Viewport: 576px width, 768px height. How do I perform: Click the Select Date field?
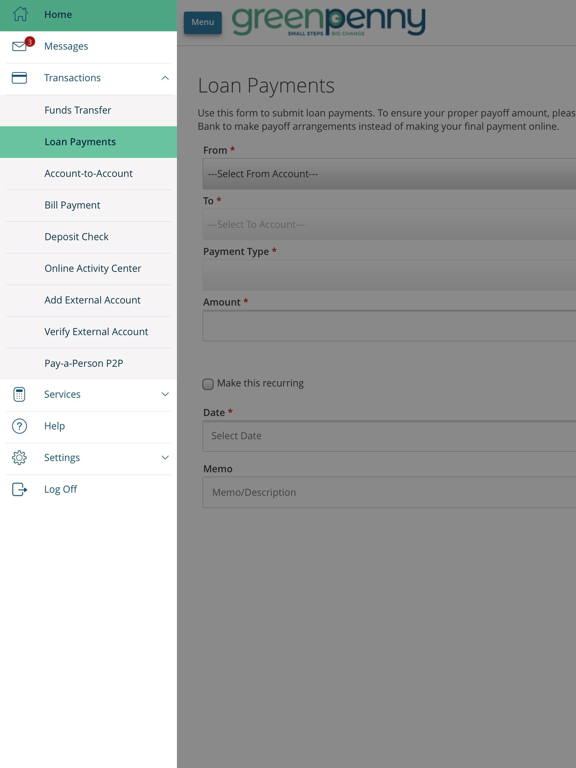tap(389, 436)
